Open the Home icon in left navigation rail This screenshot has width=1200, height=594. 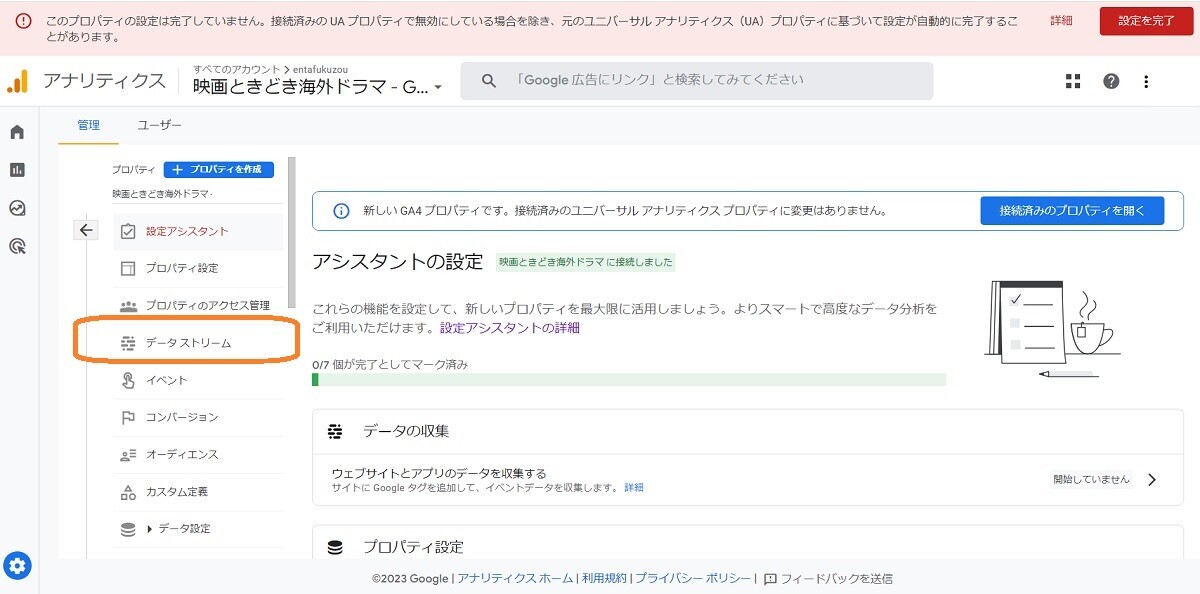tap(16, 131)
